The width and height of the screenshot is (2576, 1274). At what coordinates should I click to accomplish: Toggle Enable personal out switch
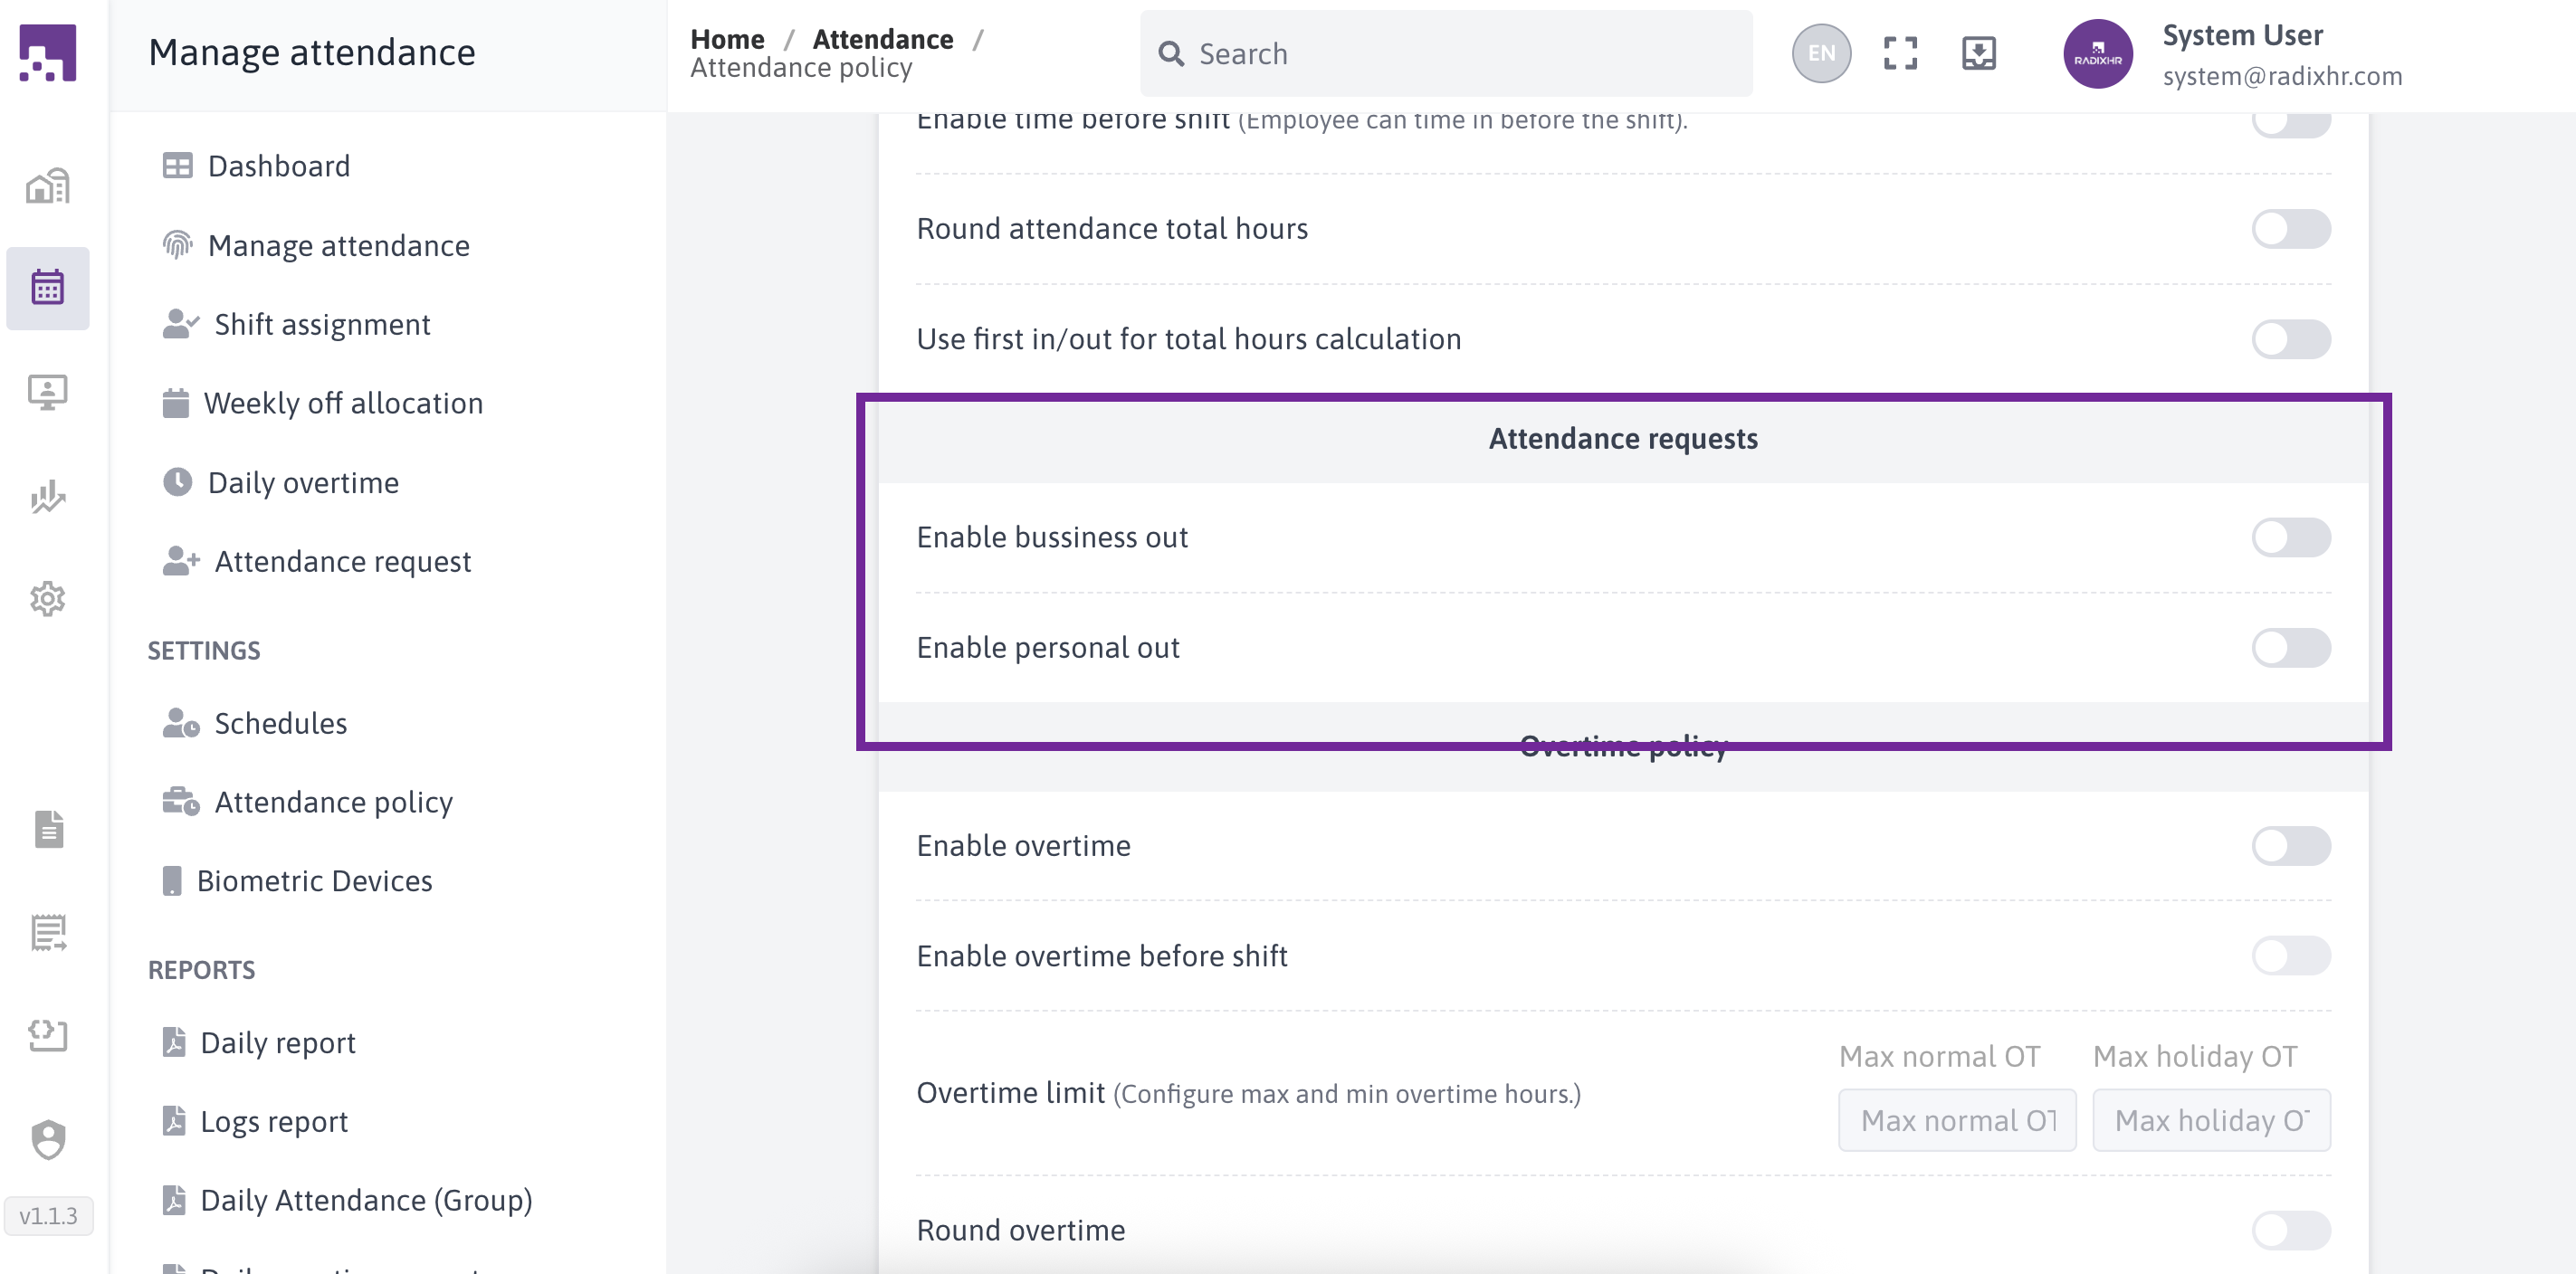coord(2290,647)
